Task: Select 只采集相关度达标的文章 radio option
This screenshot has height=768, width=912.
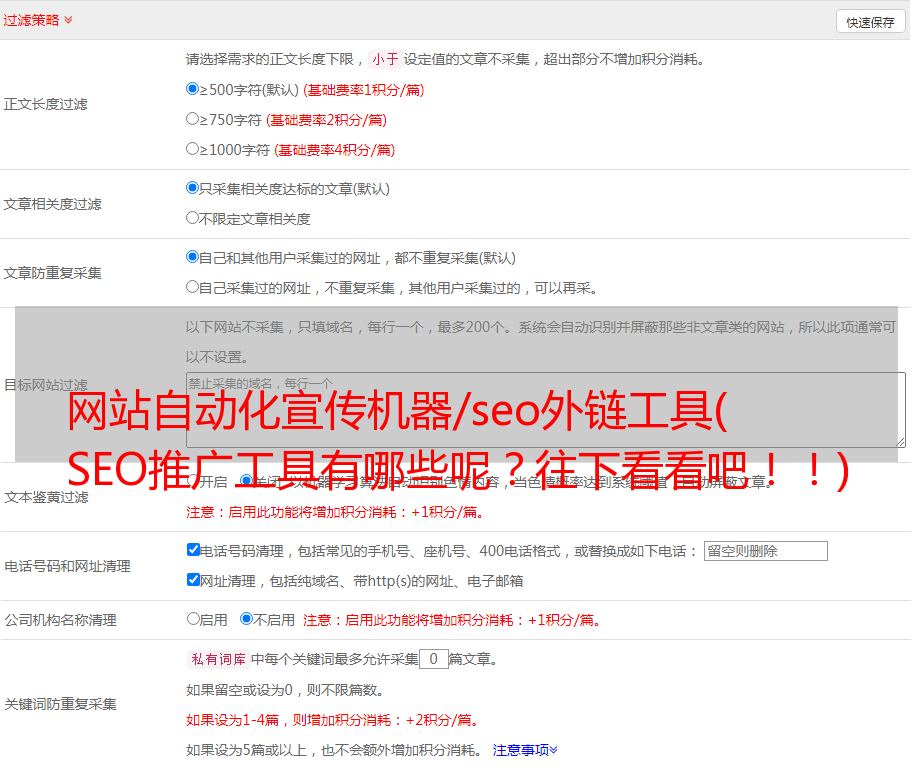Action: tap(193, 188)
